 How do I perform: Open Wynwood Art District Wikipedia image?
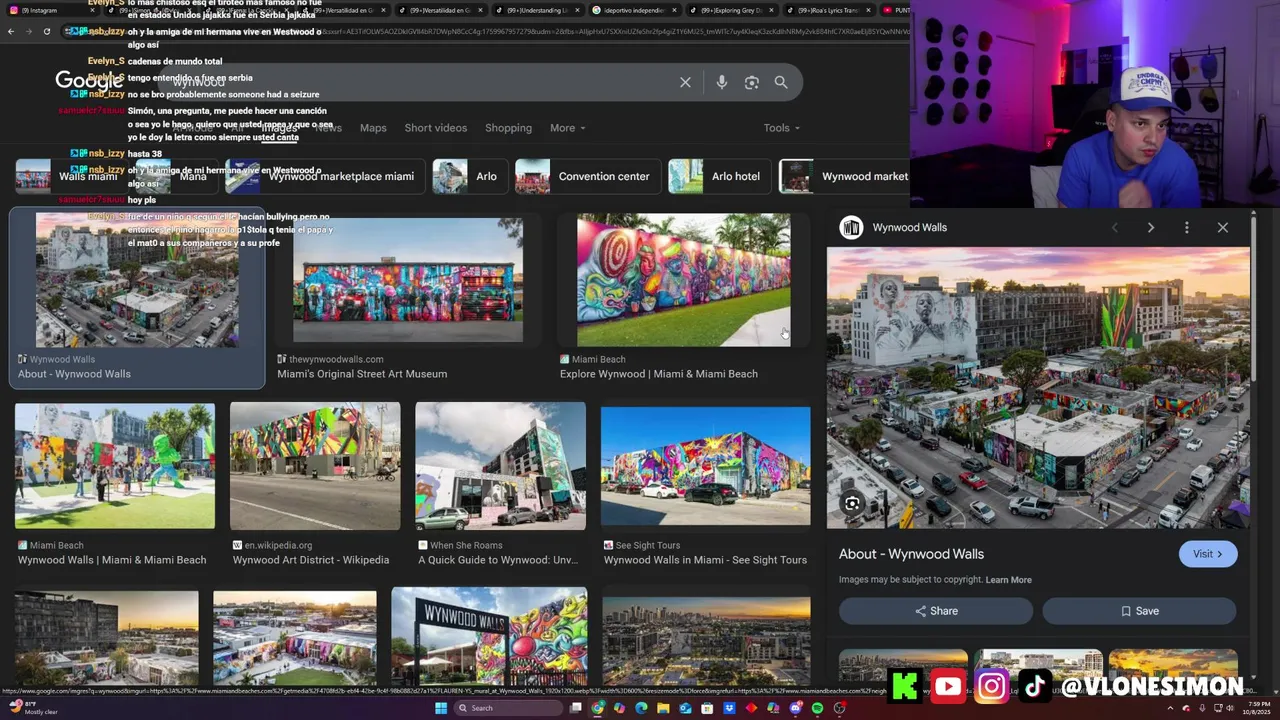tap(315, 466)
